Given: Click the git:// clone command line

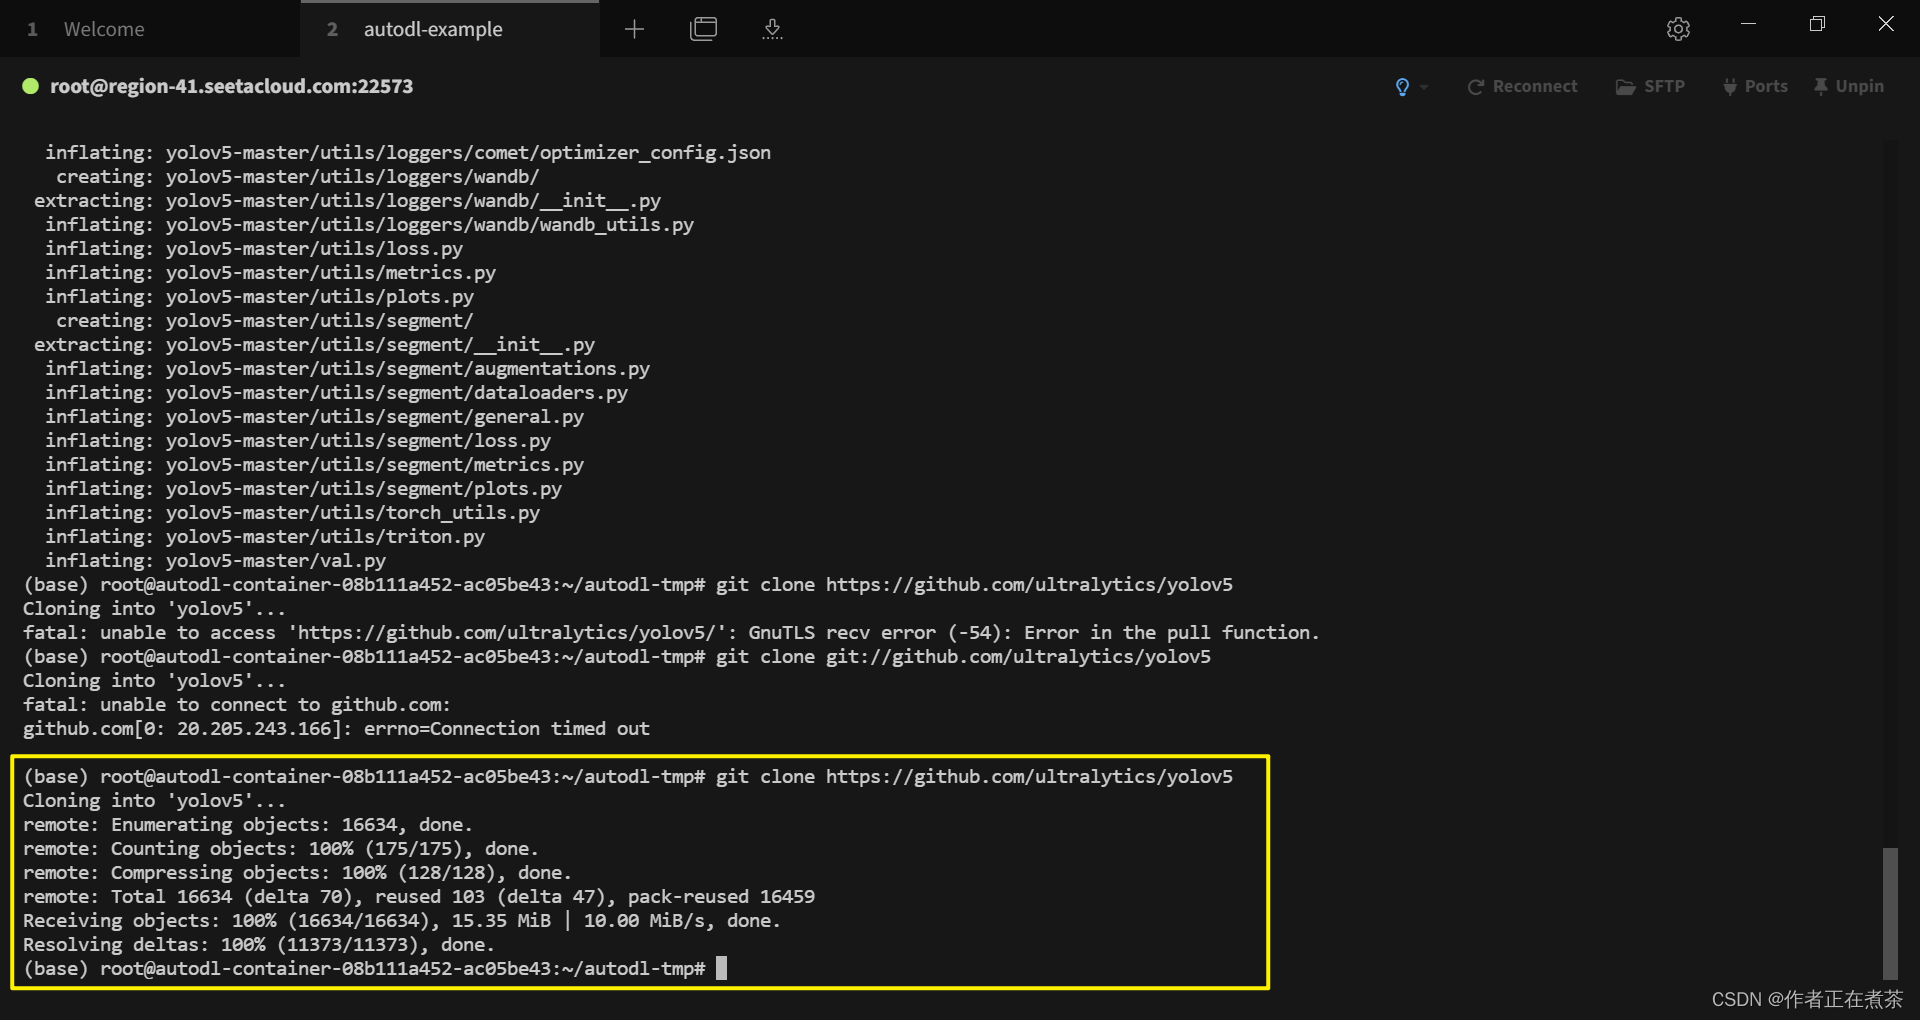Looking at the screenshot, I should (617, 657).
